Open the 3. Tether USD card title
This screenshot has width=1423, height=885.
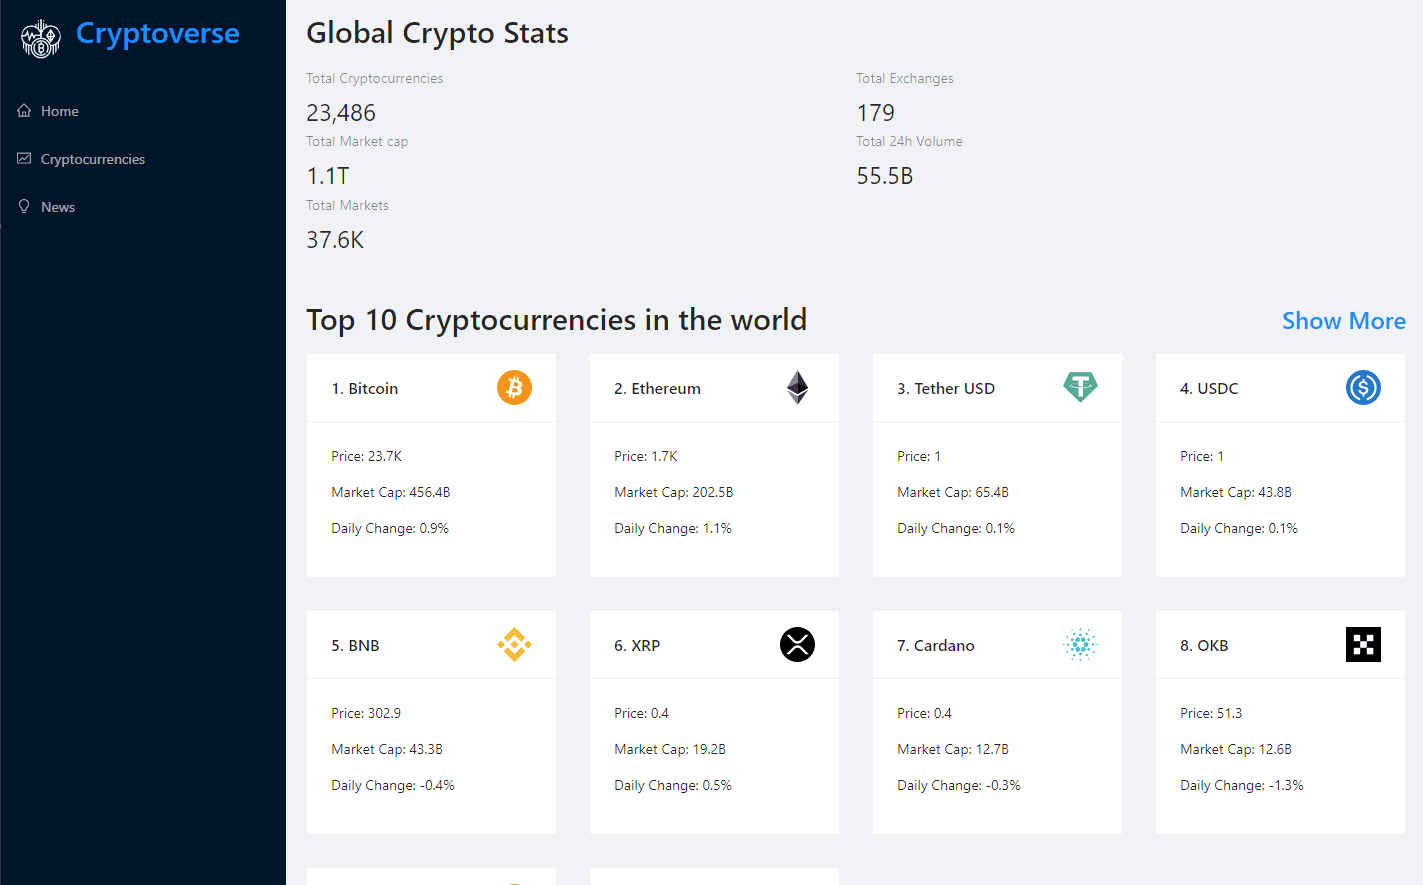click(x=946, y=388)
